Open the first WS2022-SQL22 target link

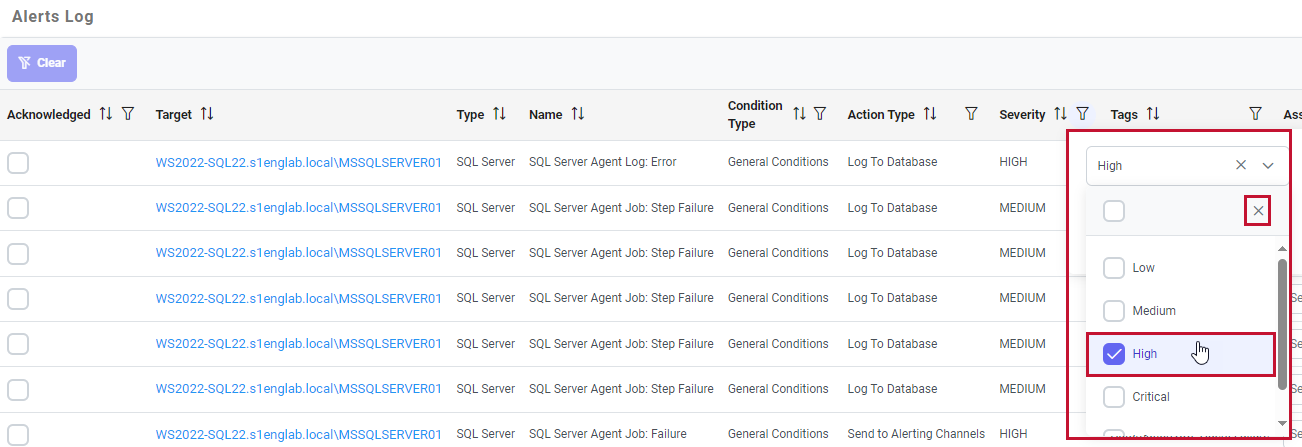coord(298,162)
